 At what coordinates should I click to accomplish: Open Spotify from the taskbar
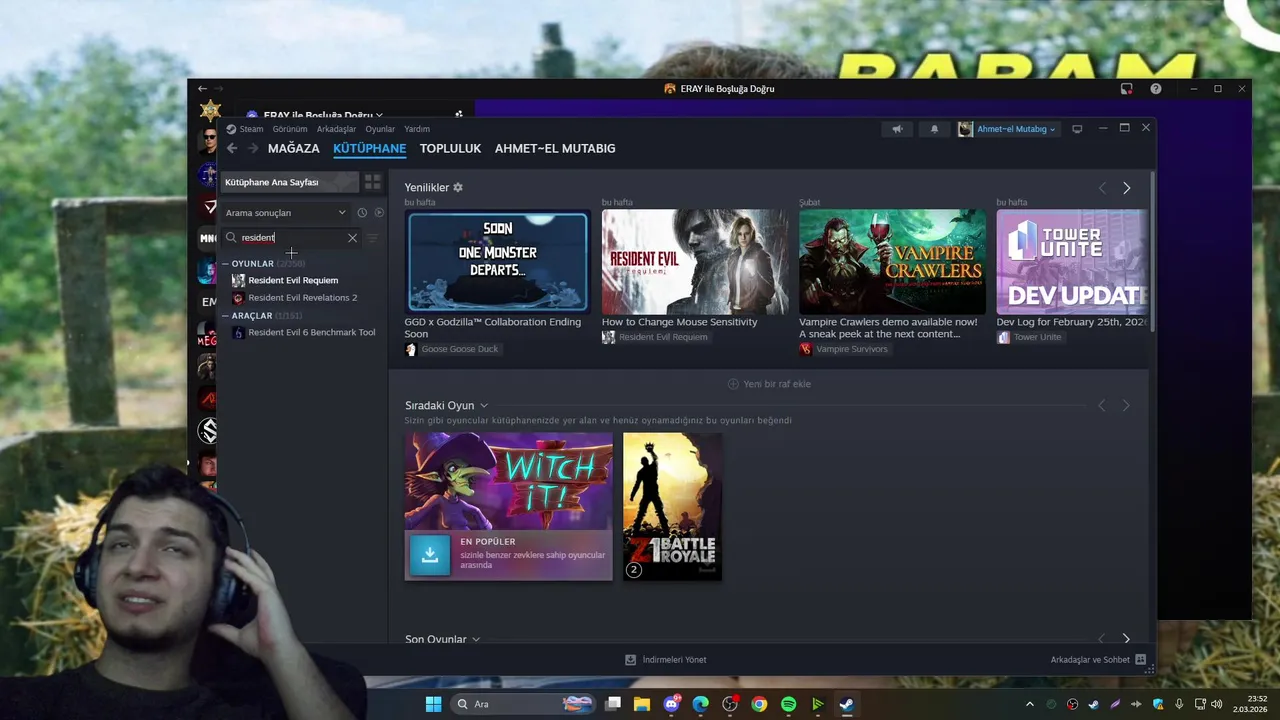point(788,704)
